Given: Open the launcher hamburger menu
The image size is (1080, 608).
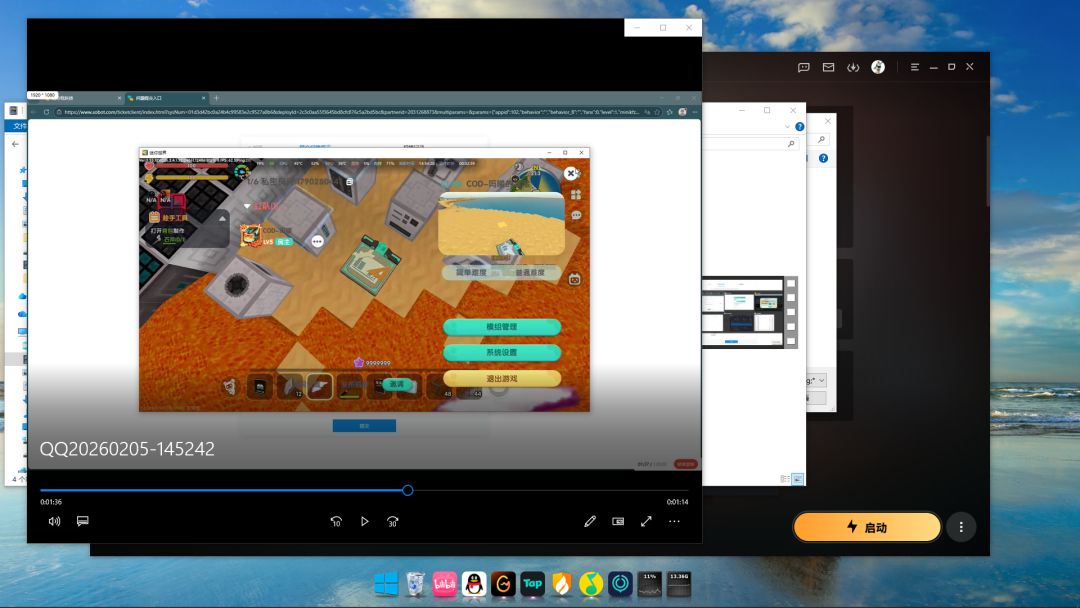Looking at the screenshot, I should point(915,67).
